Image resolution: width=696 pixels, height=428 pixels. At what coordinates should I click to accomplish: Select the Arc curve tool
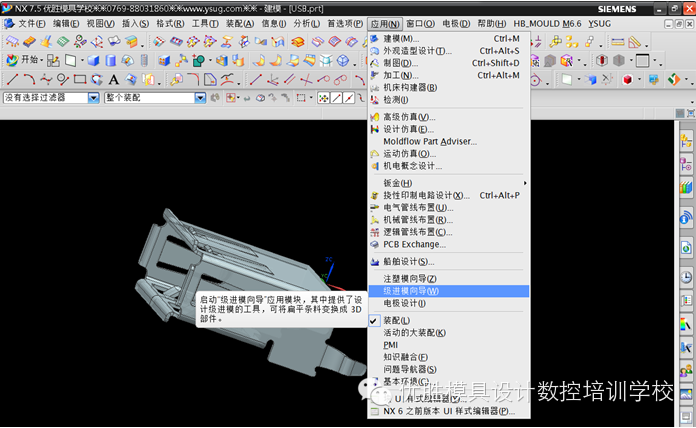29,79
